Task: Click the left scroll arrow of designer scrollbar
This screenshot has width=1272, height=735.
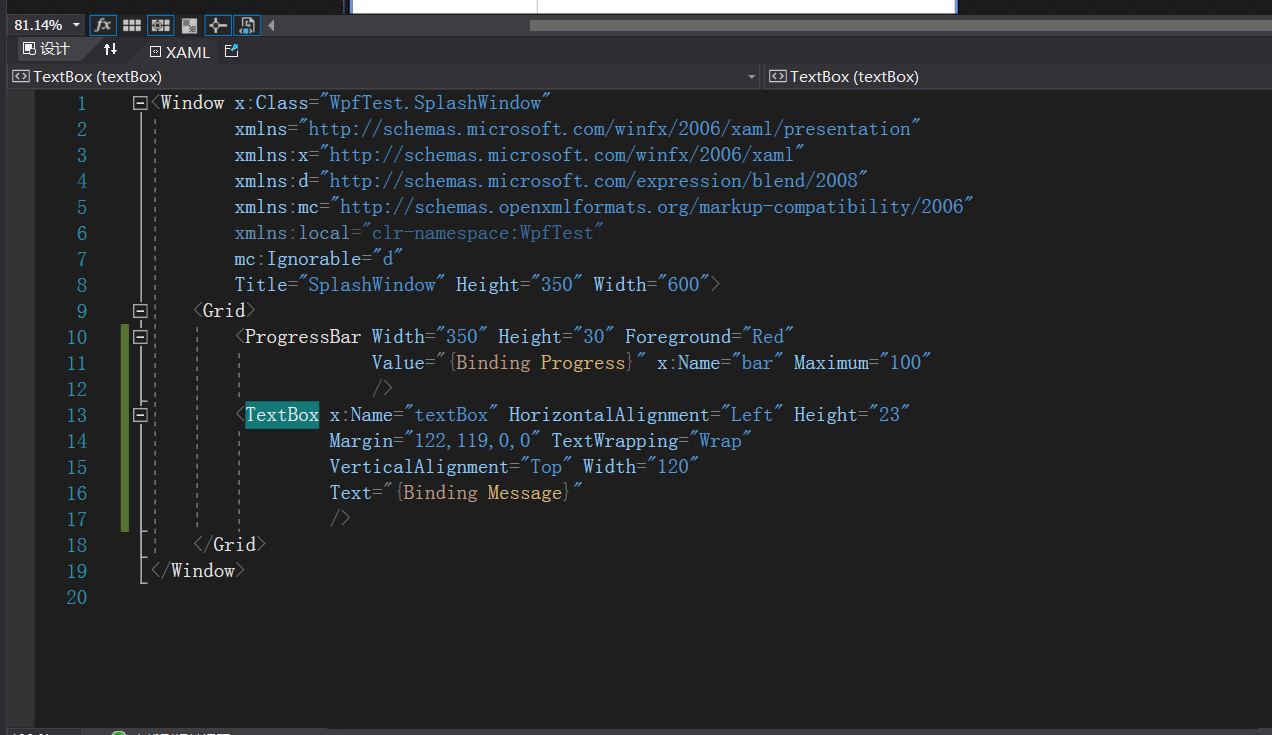Action: click(x=271, y=25)
